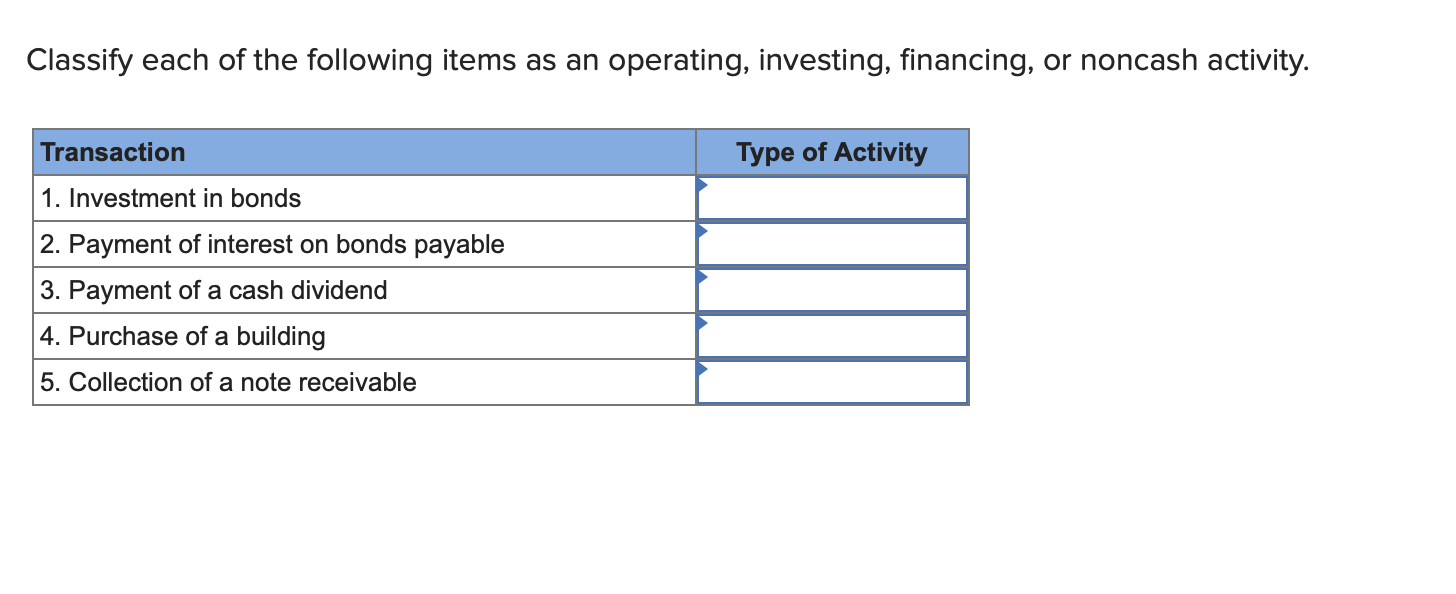Select the Transaction column header
Screen dimensions: 1456x594
[x=113, y=152]
